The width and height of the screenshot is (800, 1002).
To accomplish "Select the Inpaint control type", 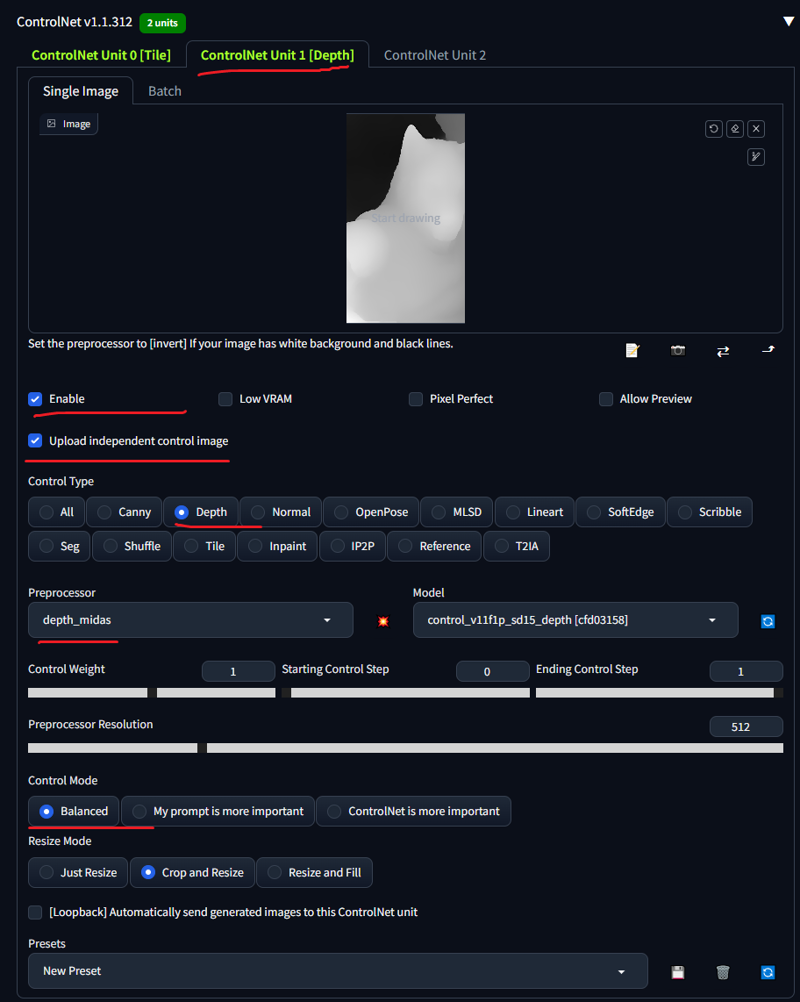I will [277, 546].
